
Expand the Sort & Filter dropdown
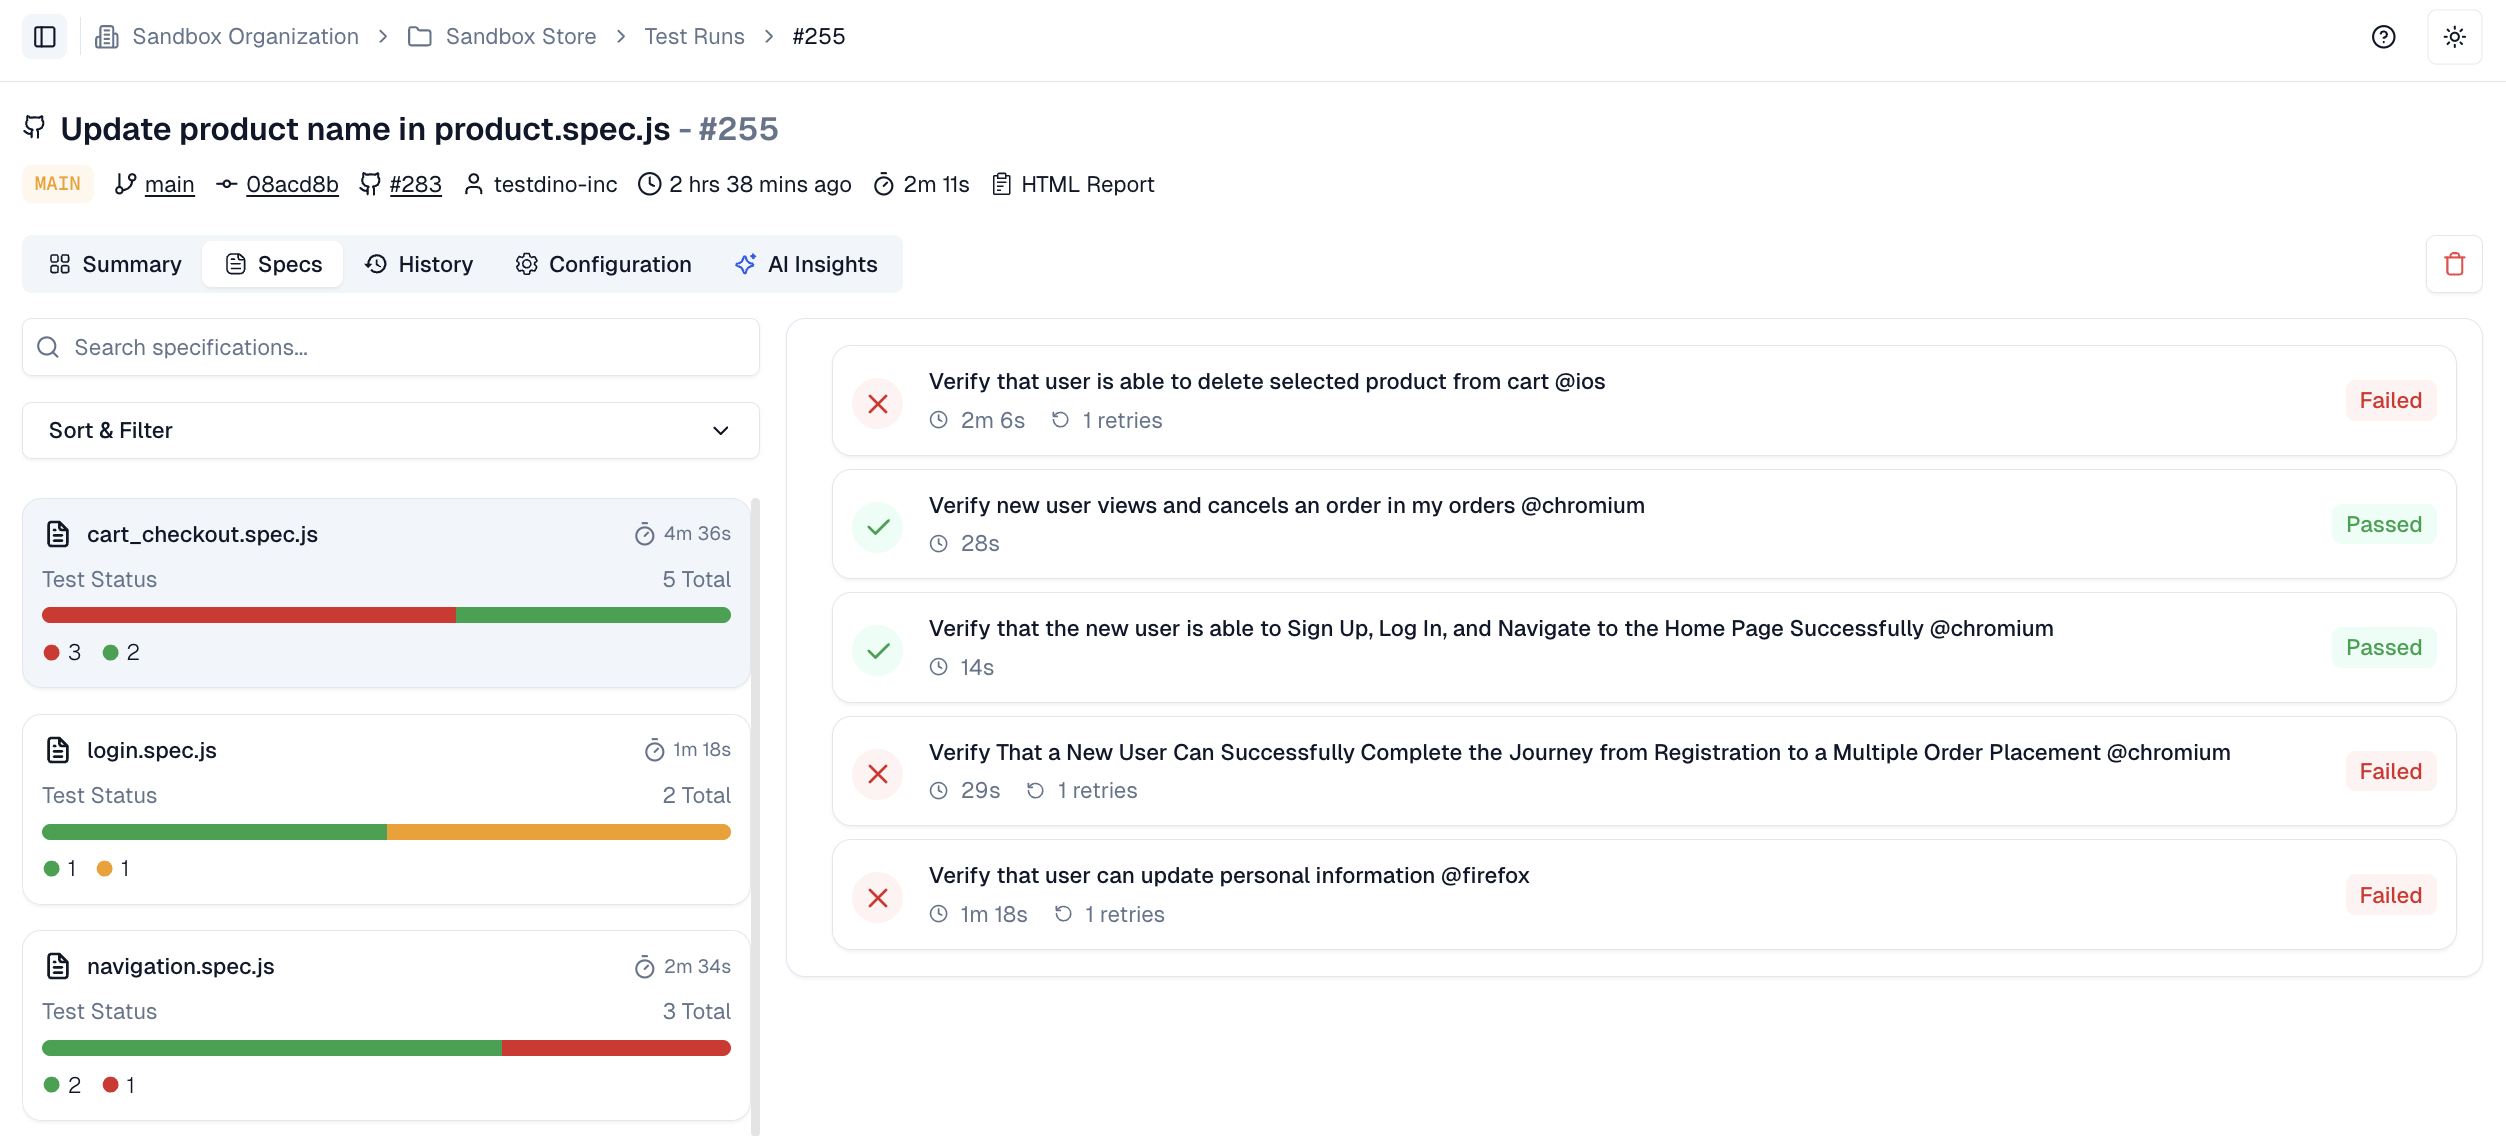pyautogui.click(x=390, y=431)
